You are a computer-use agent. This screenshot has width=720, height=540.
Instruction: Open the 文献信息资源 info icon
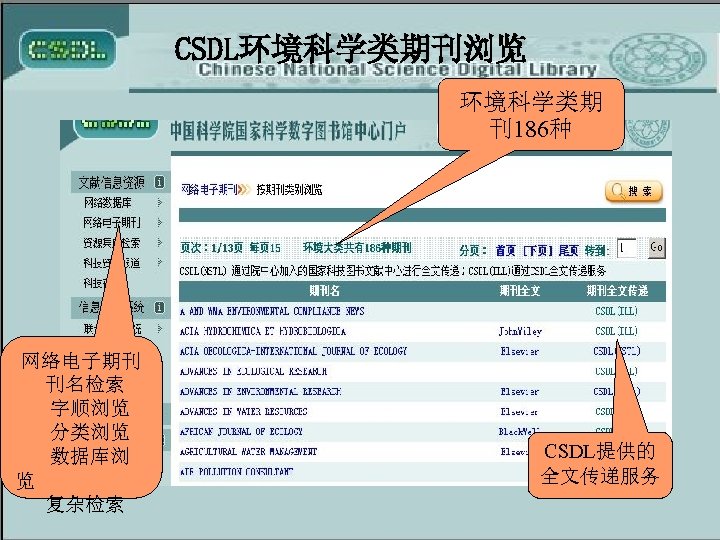click(159, 182)
